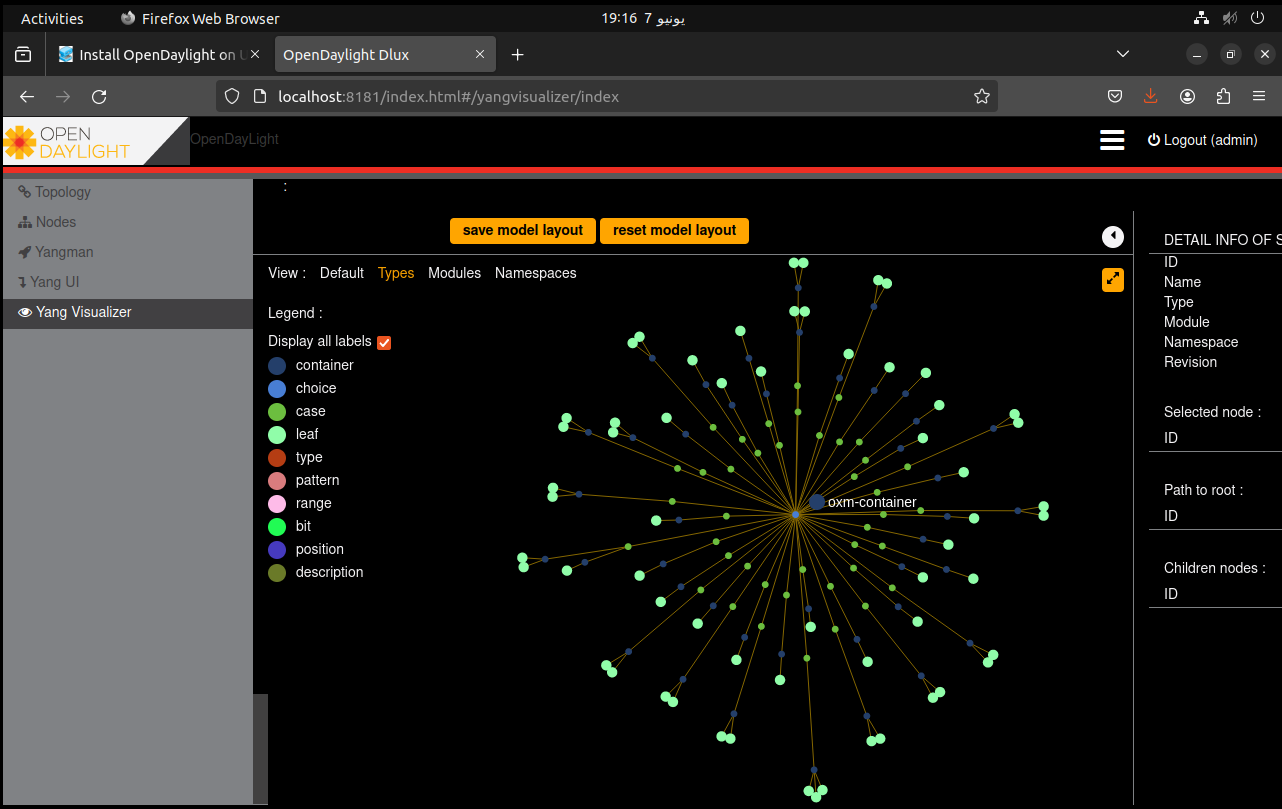Click save model layout button

523,230
